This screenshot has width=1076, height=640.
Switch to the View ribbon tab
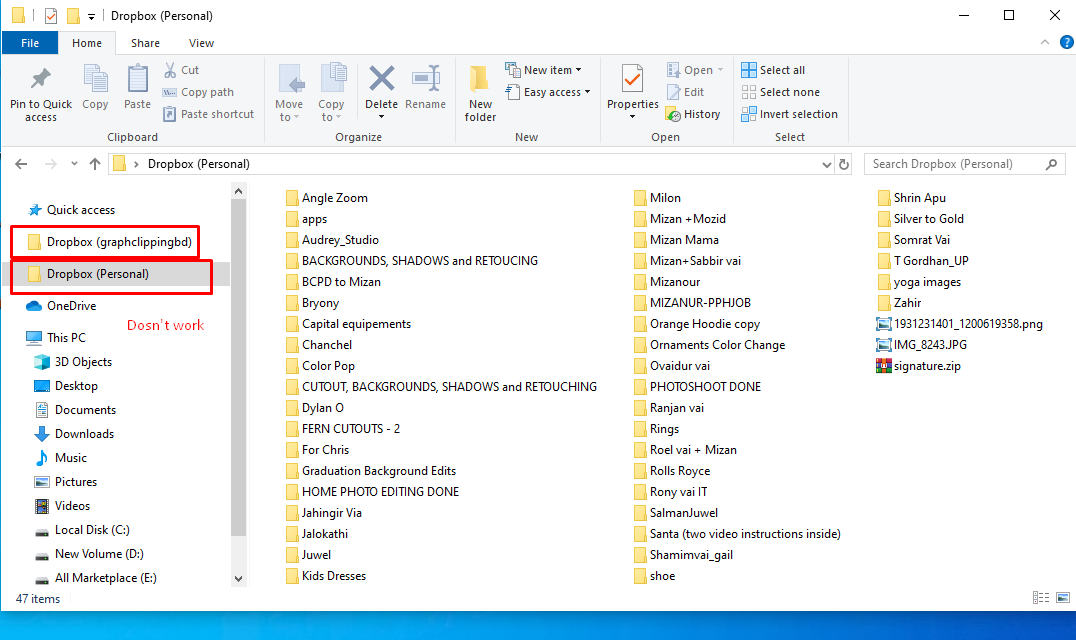pos(201,43)
